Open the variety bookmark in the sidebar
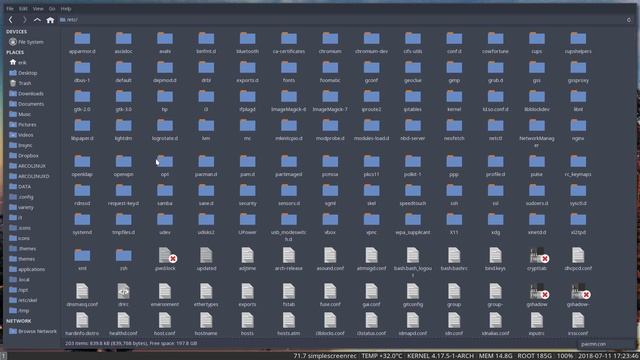This screenshot has height=360, width=640. click(22, 207)
